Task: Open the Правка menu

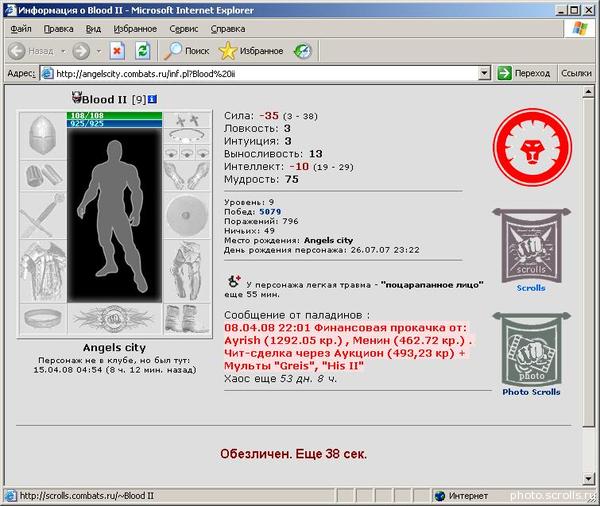Action: tap(59, 29)
